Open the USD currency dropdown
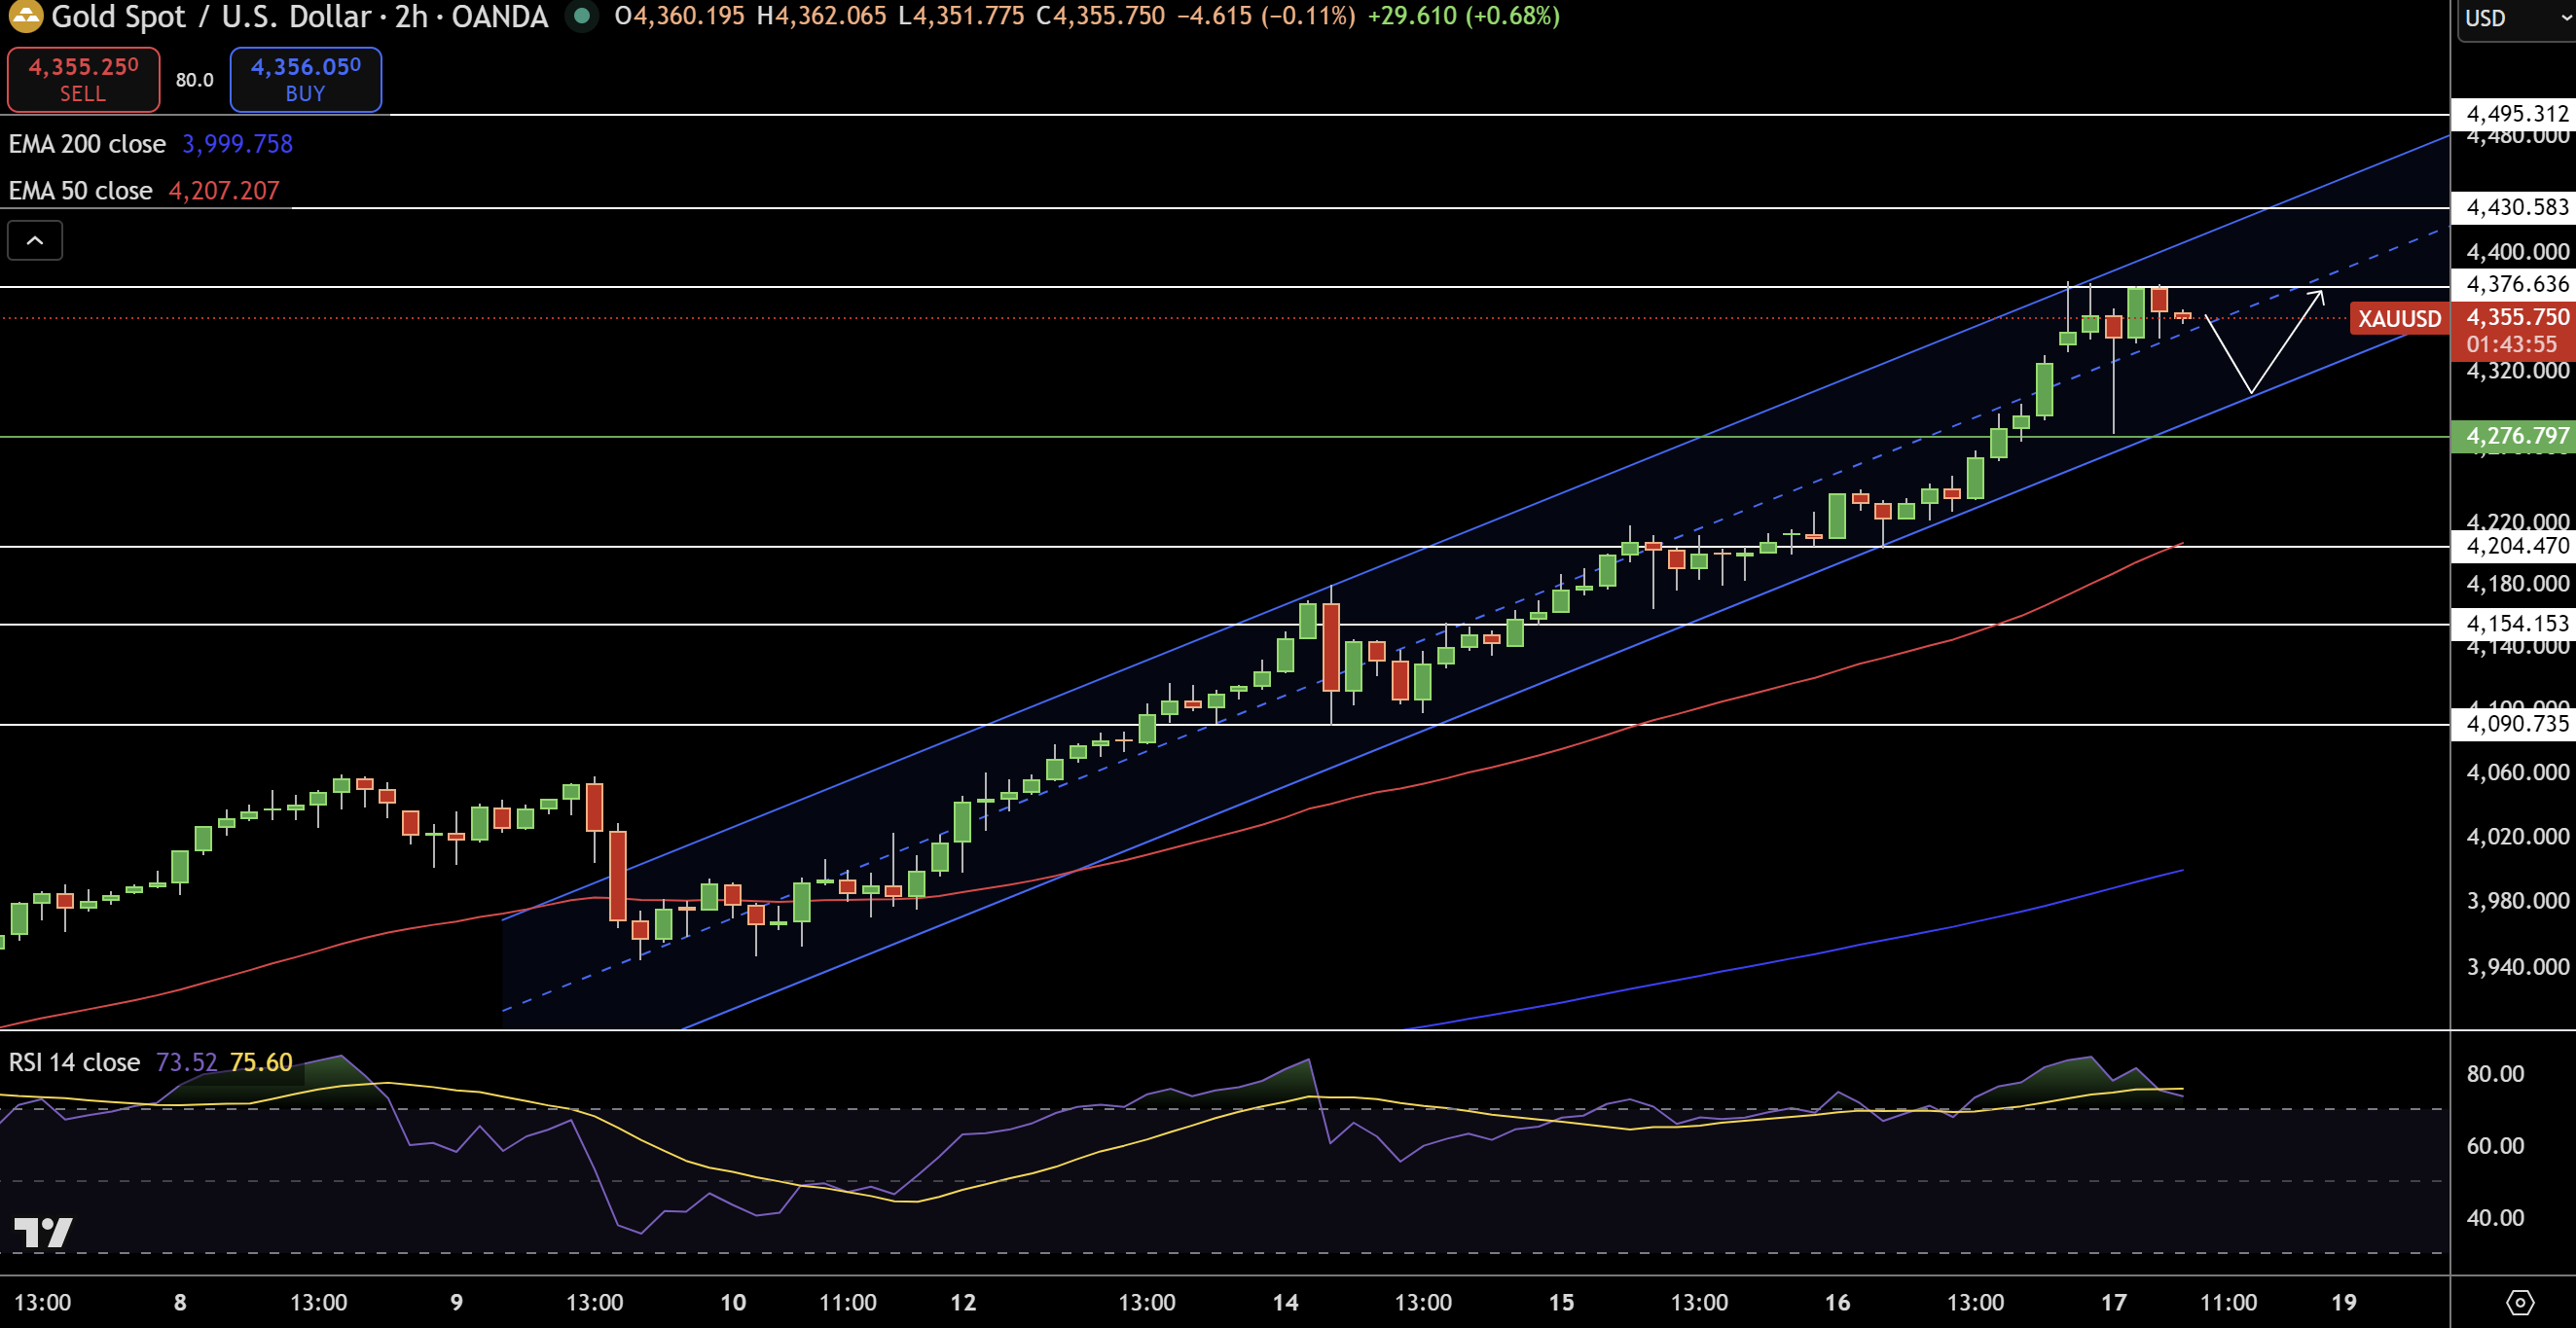 tap(2510, 18)
